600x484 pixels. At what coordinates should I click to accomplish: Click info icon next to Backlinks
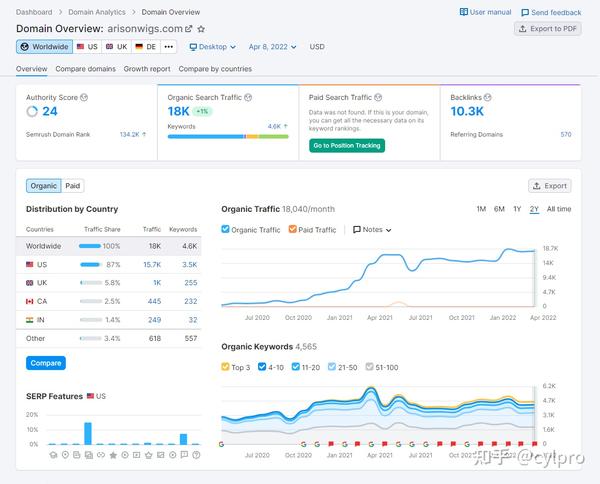tap(488, 97)
